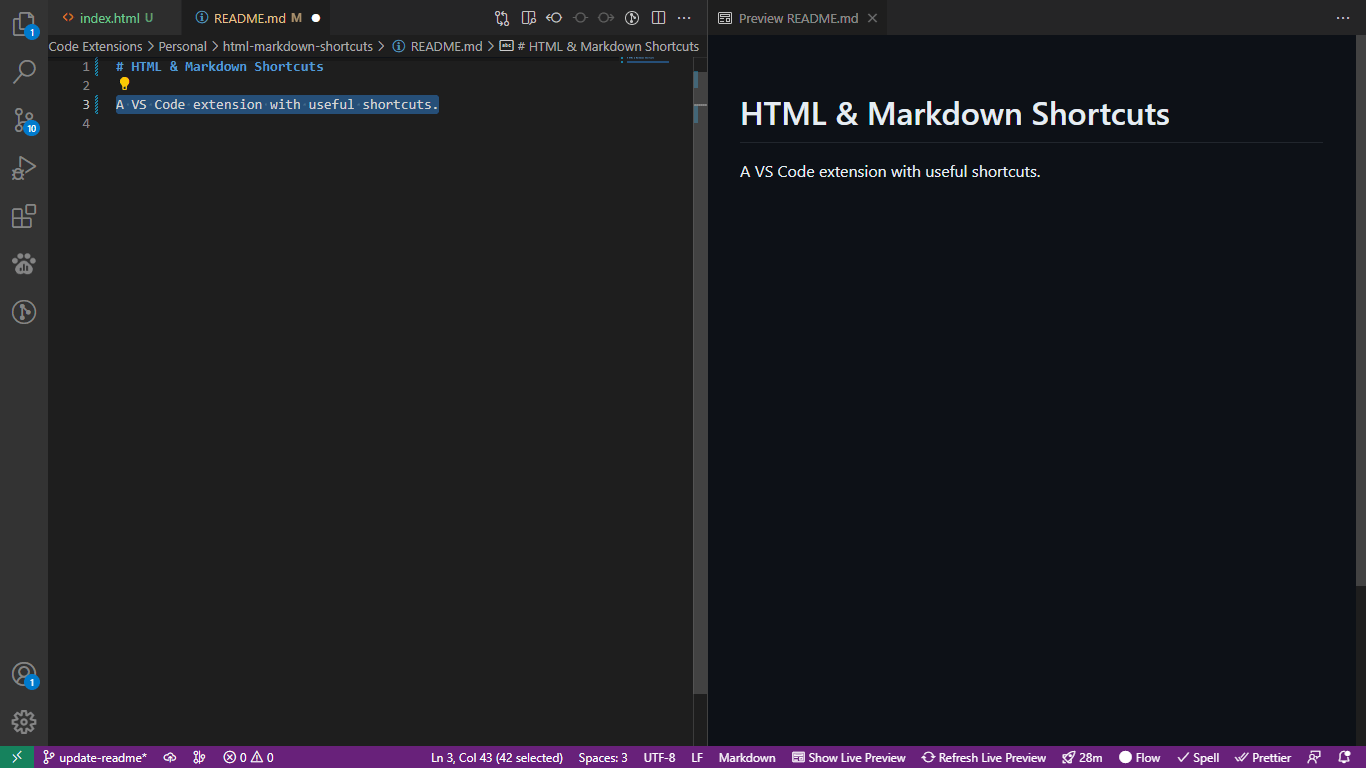Open Source Control view with 10 changes
The height and width of the screenshot is (768, 1366).
[x=24, y=120]
